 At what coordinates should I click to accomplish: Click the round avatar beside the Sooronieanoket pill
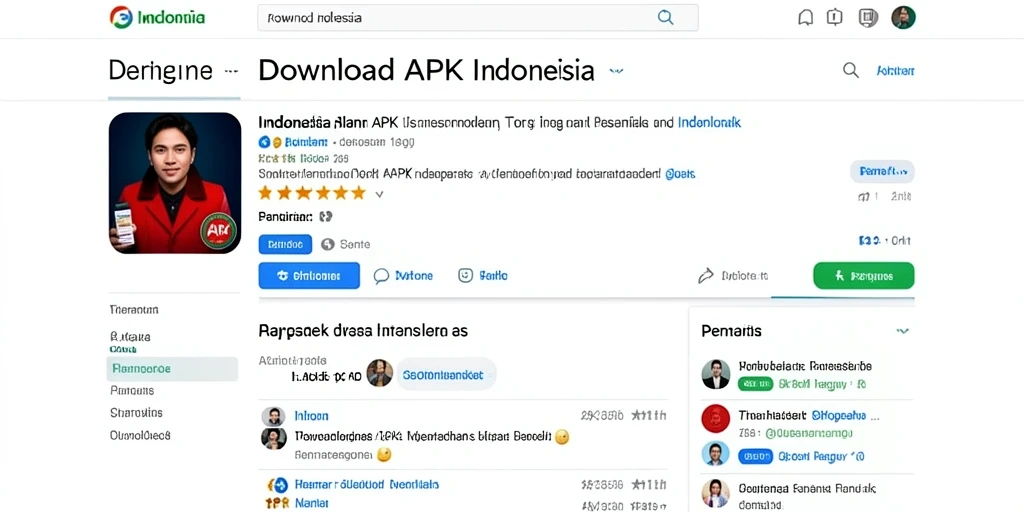click(x=379, y=373)
